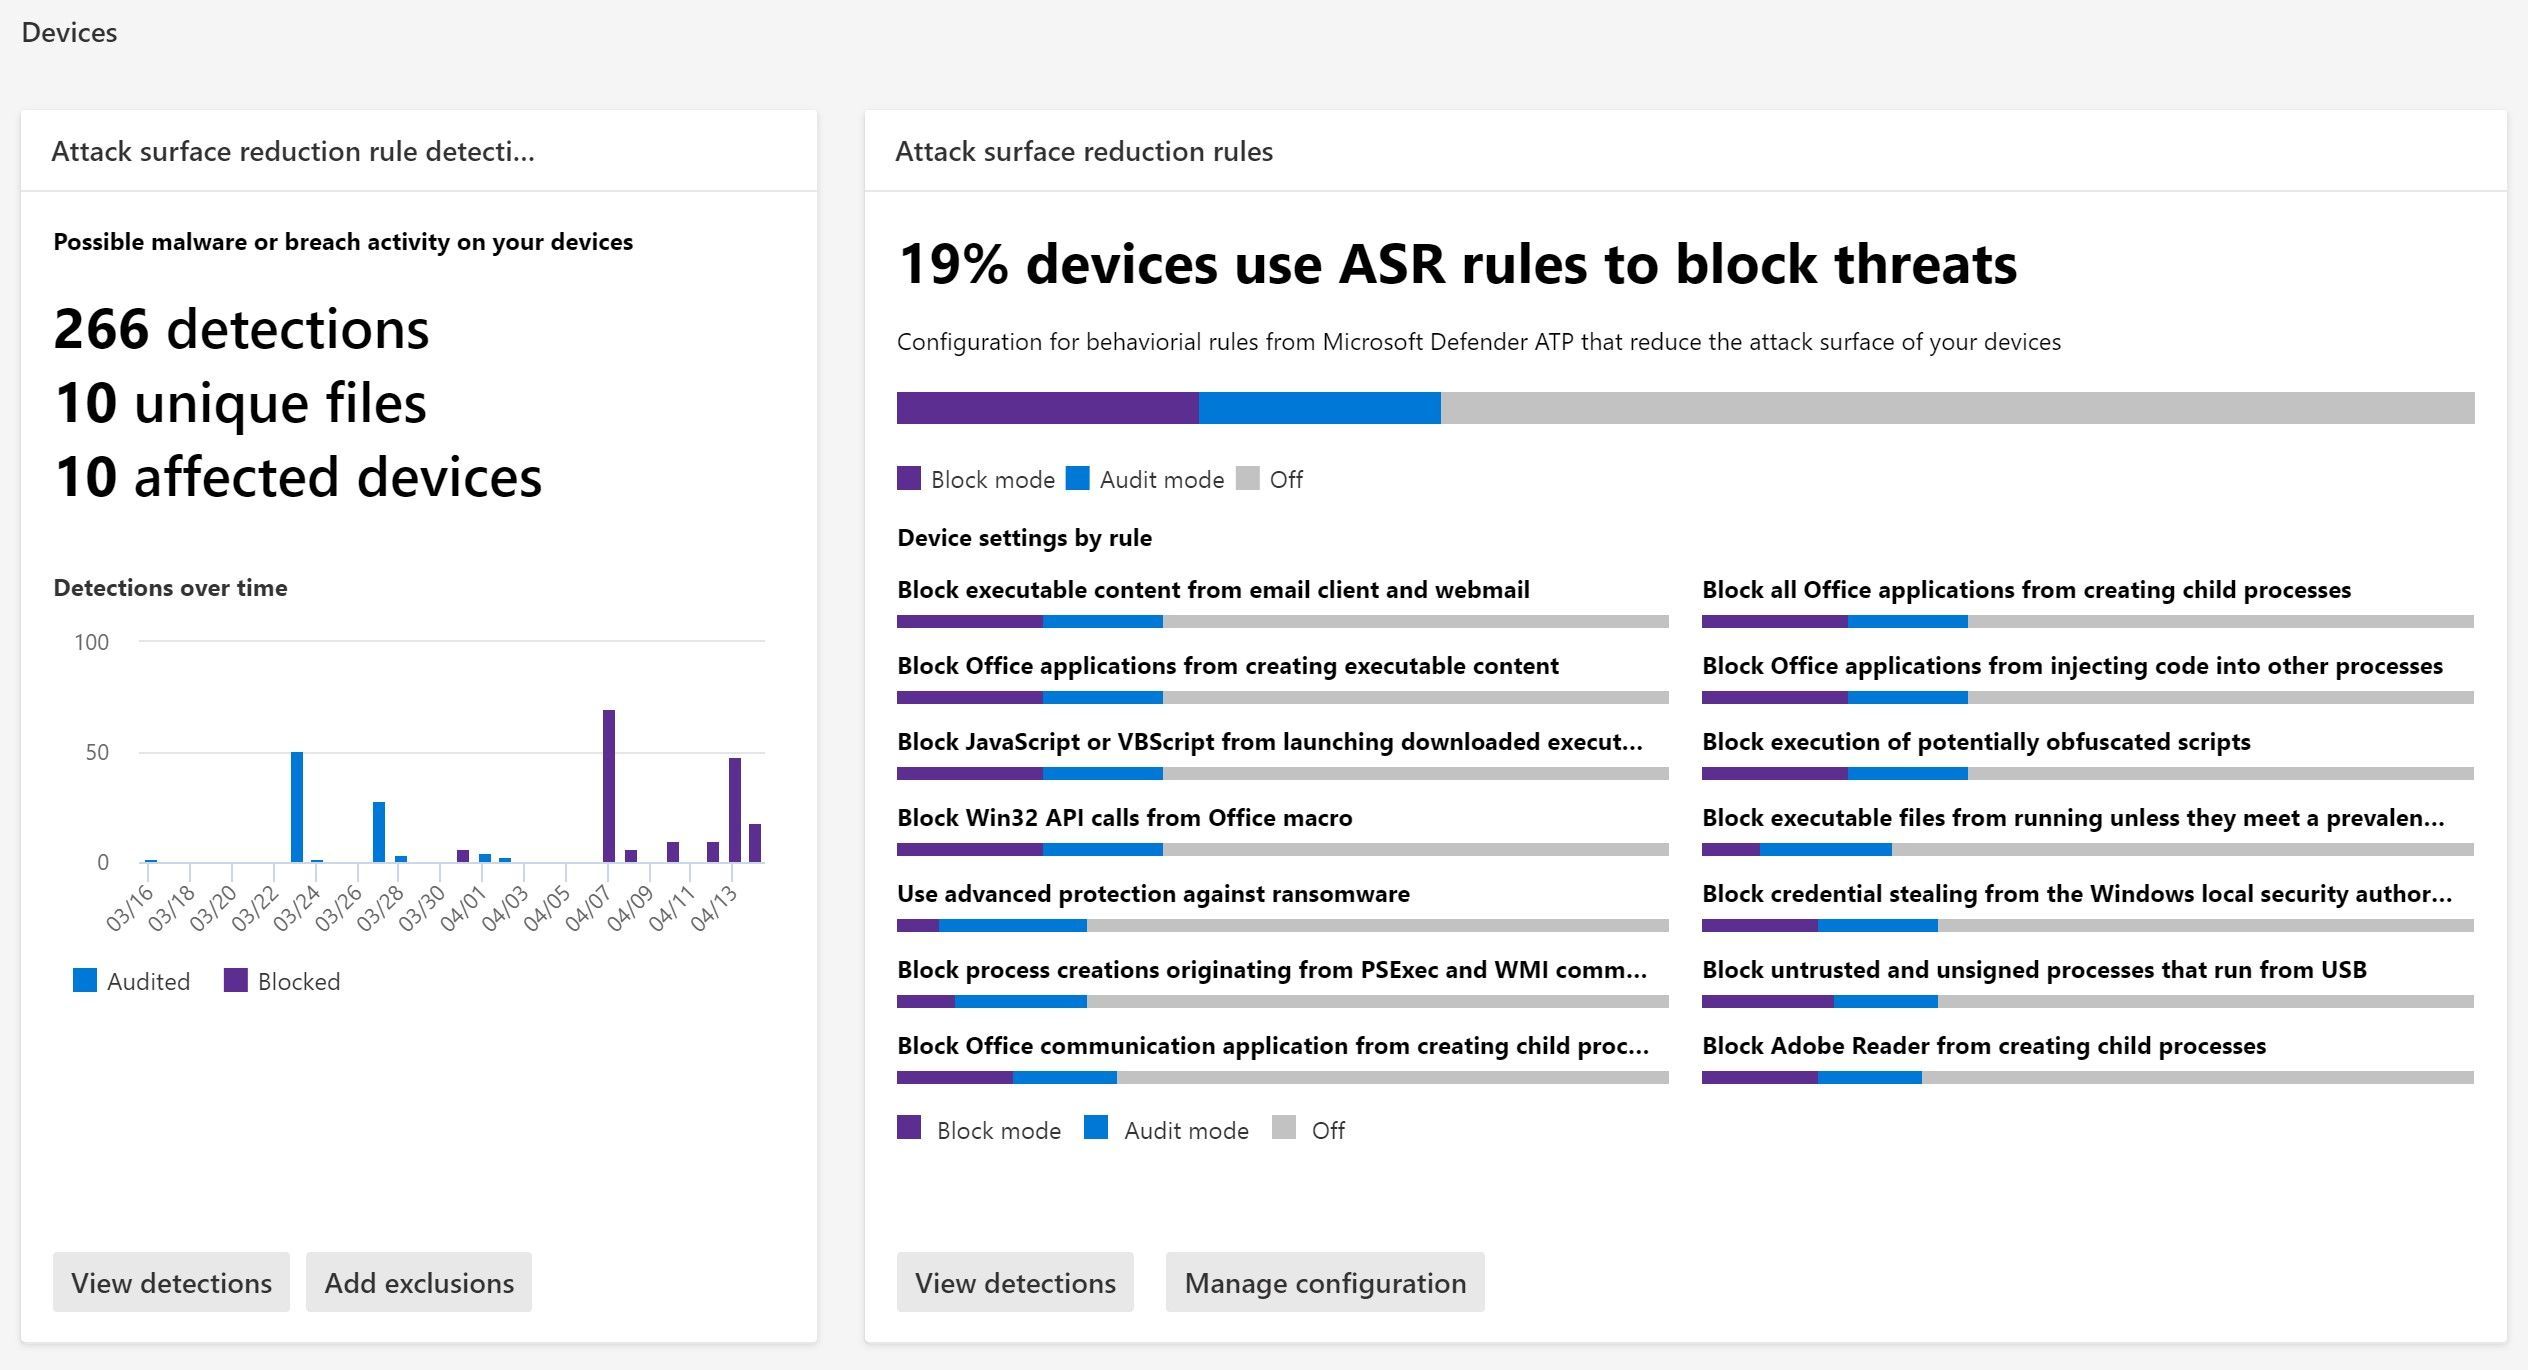The height and width of the screenshot is (1370, 2528).
Task: Click Attack surface reduction rules card title
Action: coord(1084,151)
